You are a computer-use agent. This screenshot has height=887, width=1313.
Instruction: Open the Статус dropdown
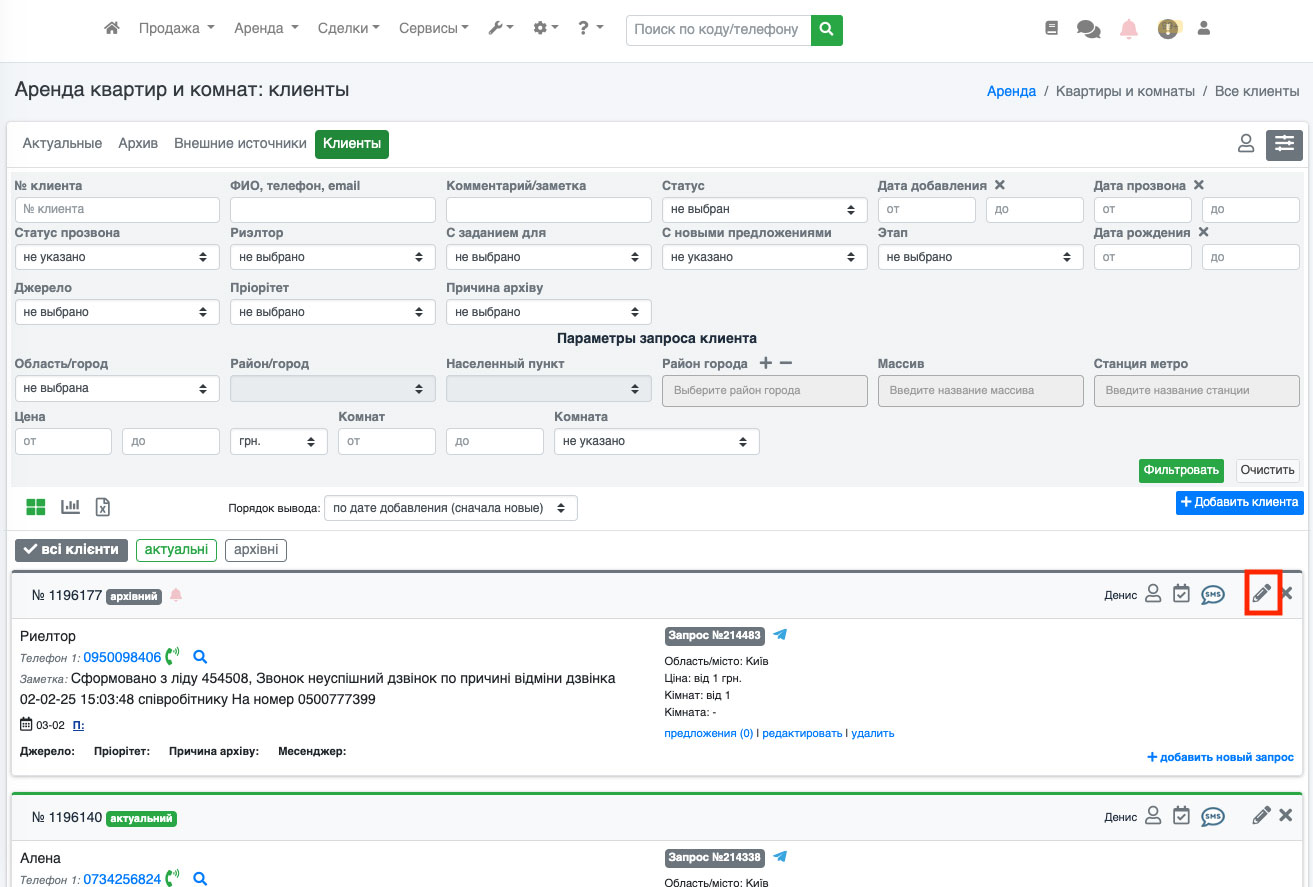(x=765, y=210)
